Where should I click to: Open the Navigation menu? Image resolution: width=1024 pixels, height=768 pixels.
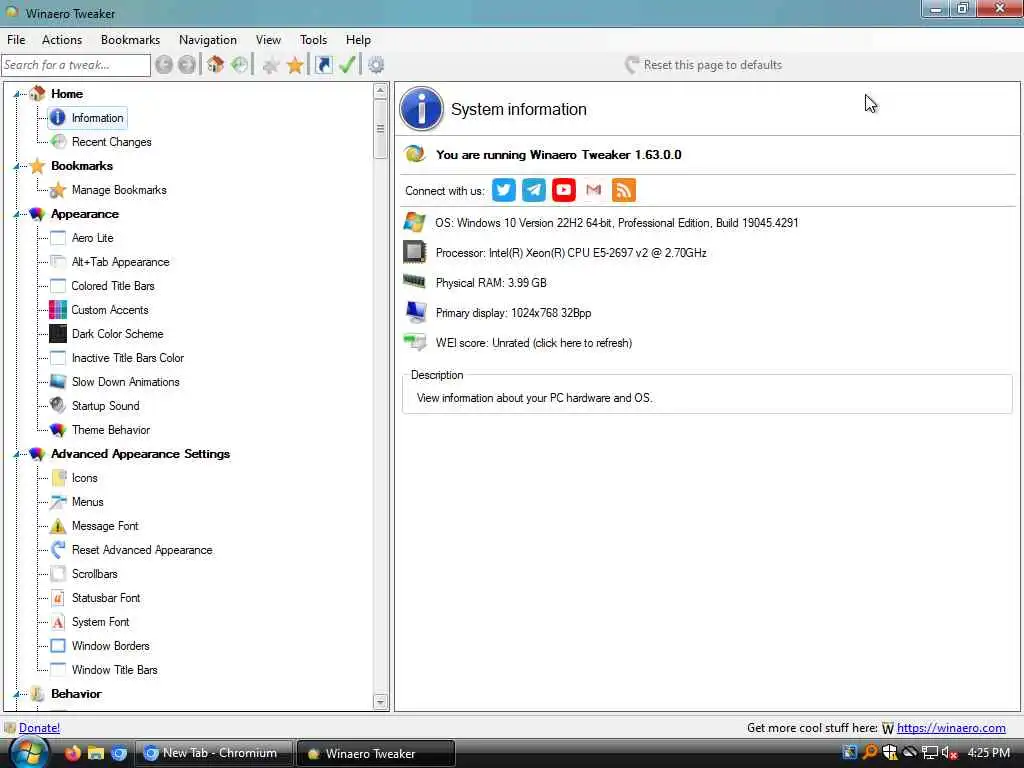tap(208, 40)
